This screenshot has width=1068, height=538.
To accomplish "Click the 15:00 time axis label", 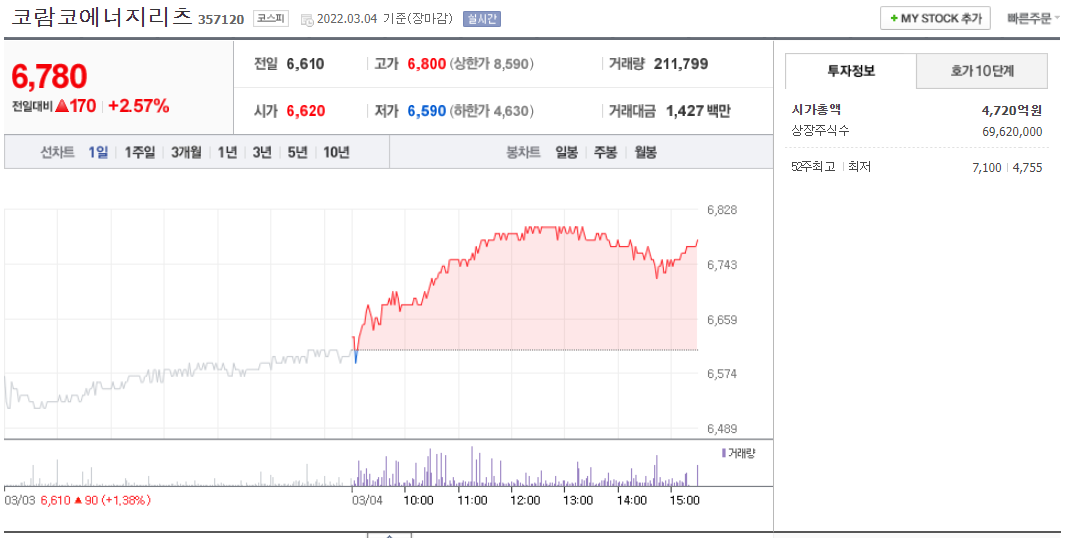I will (x=685, y=501).
